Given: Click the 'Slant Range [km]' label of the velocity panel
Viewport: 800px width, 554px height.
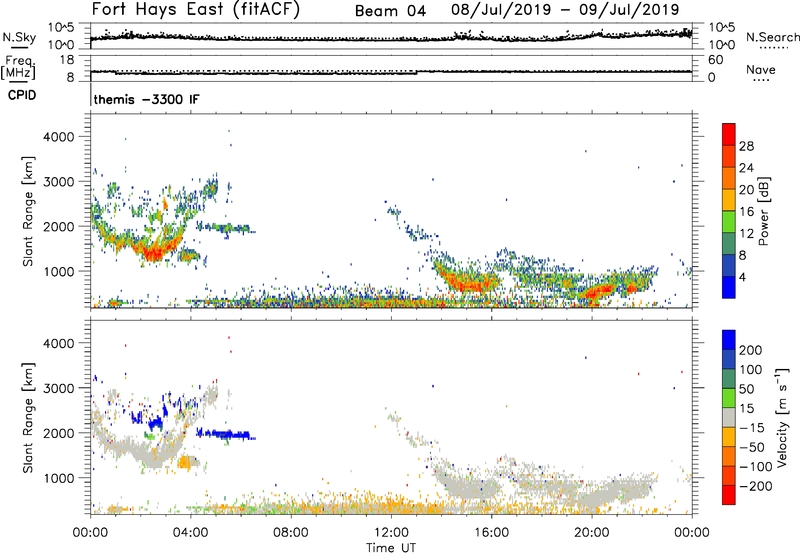Looking at the screenshot, I should pyautogui.click(x=28, y=417).
